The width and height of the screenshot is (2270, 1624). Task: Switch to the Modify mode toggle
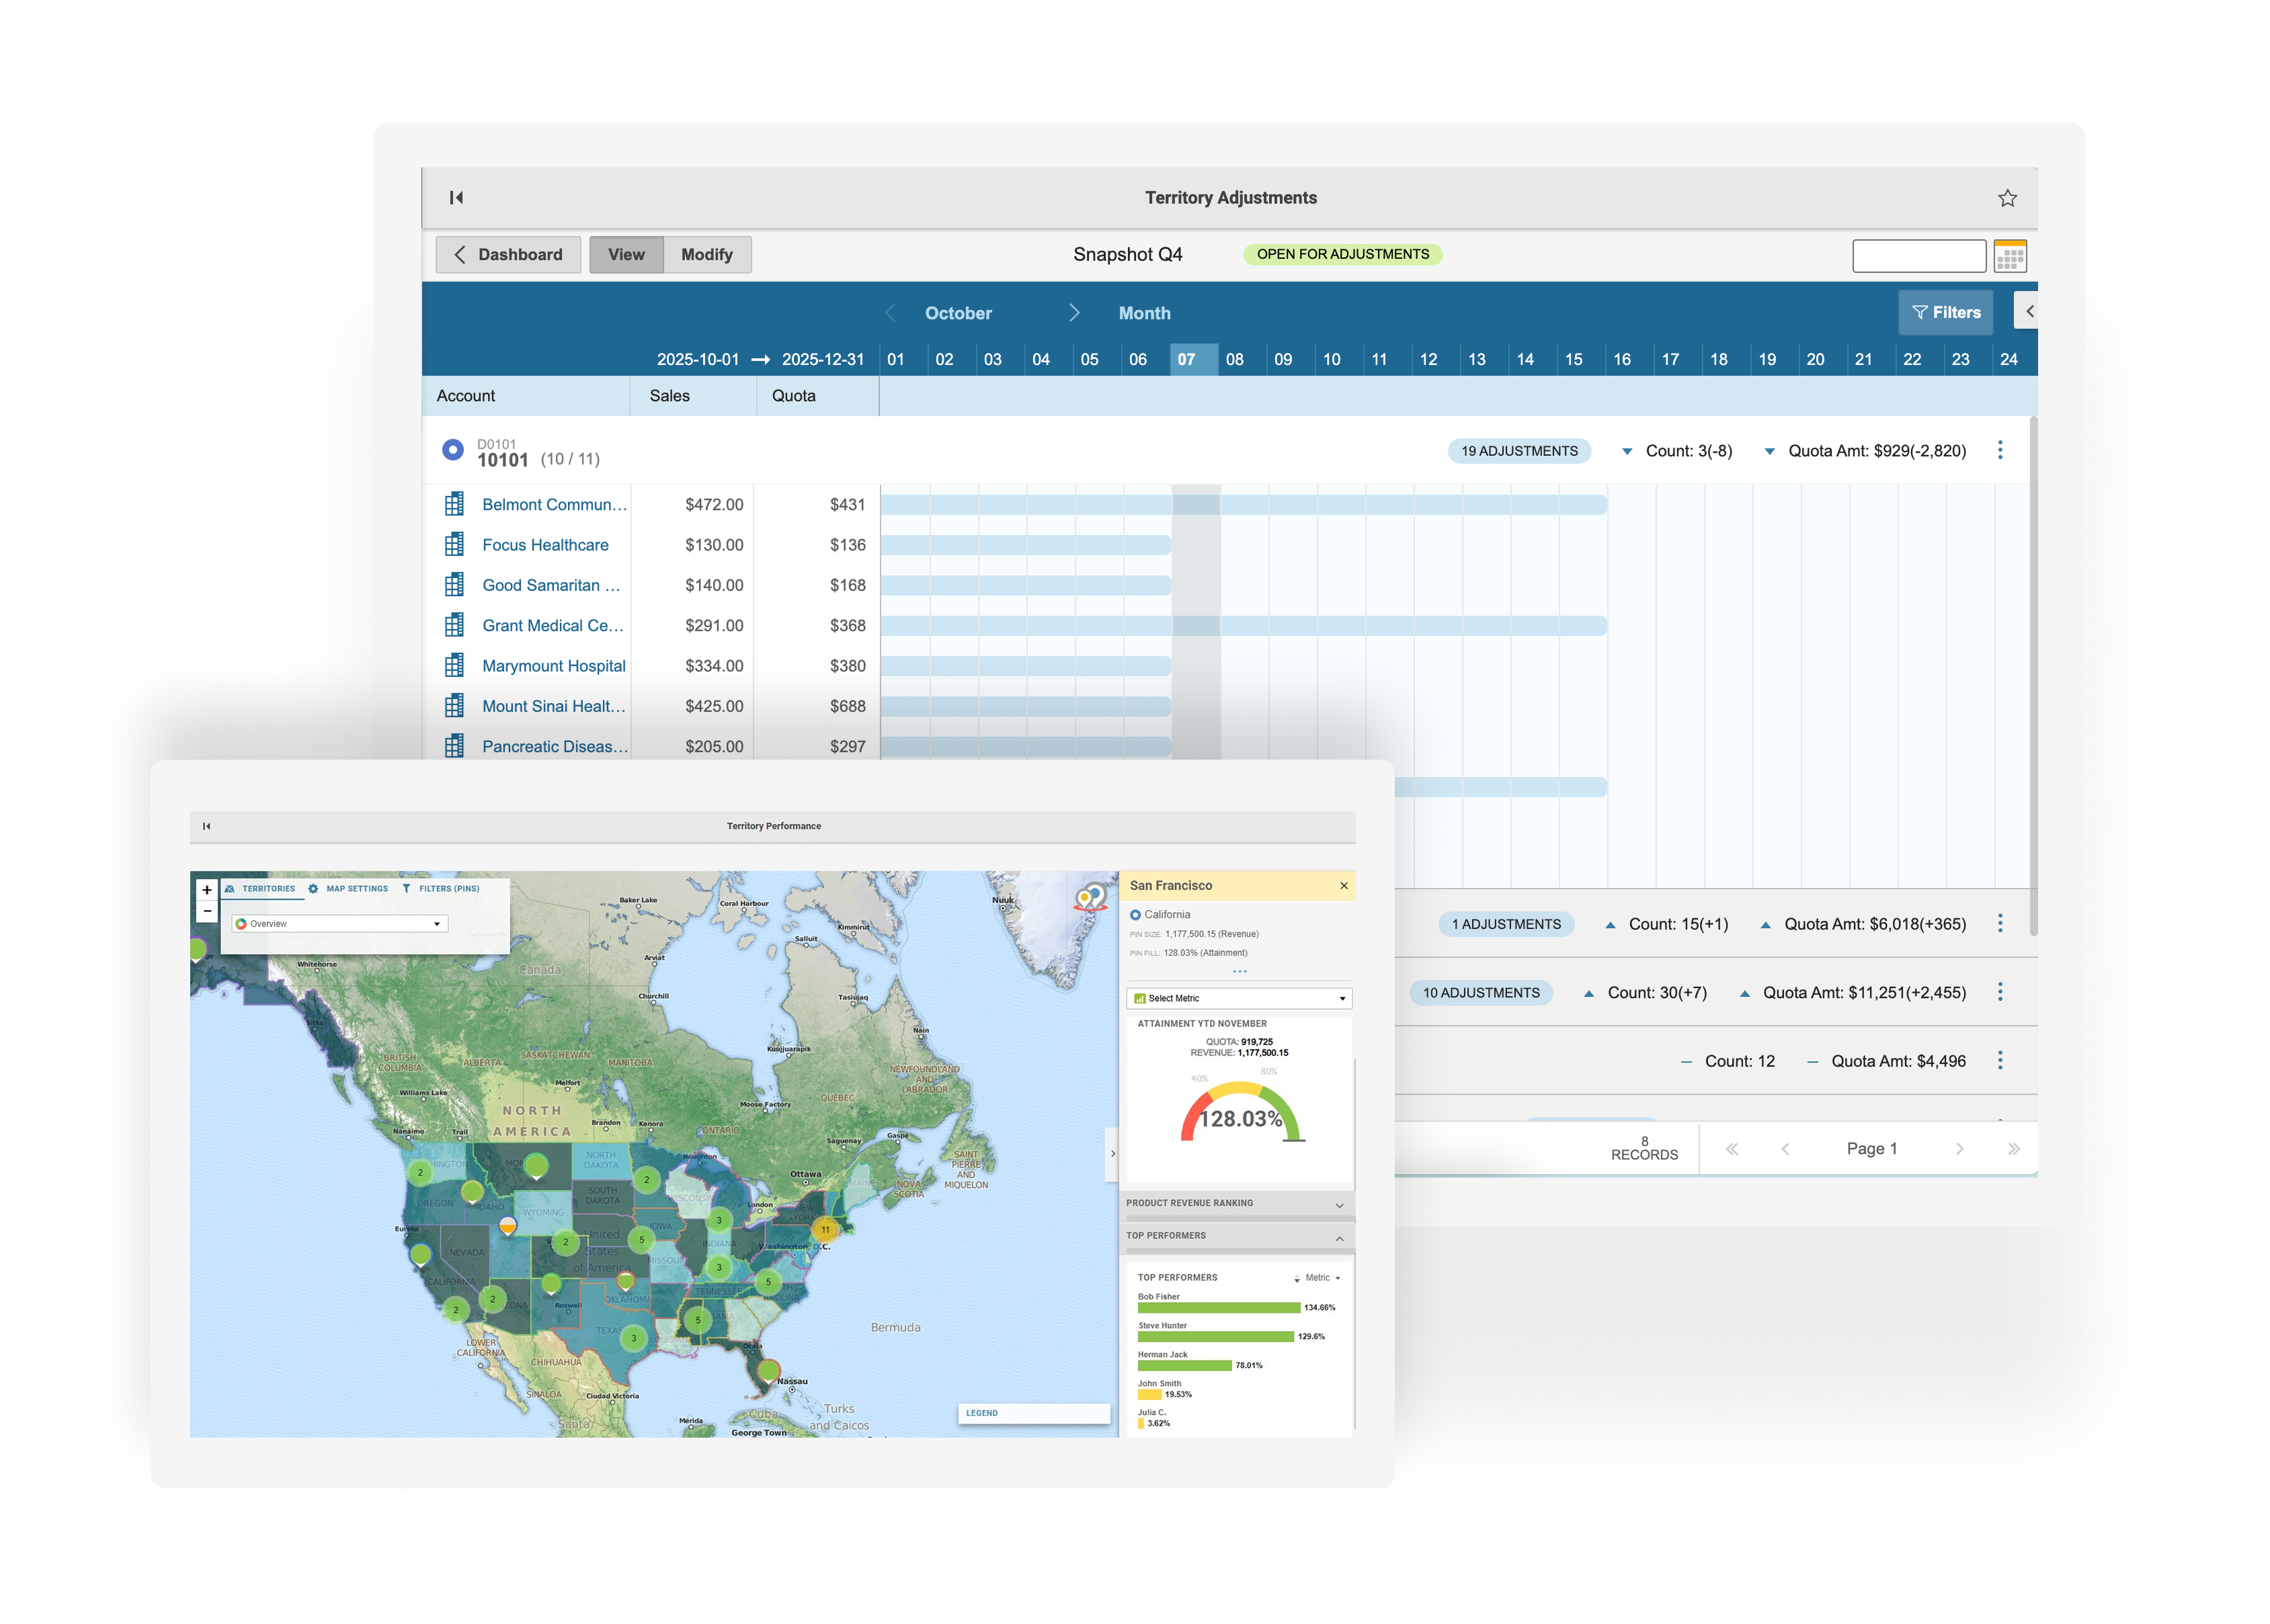[x=707, y=254]
